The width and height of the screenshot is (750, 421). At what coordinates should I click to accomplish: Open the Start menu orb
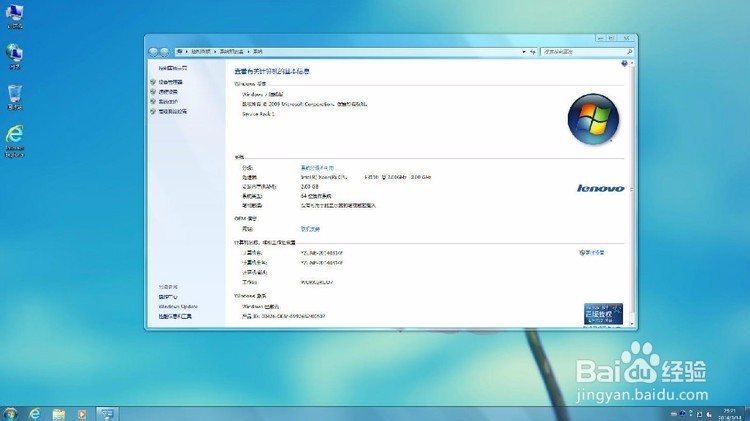(x=10, y=414)
